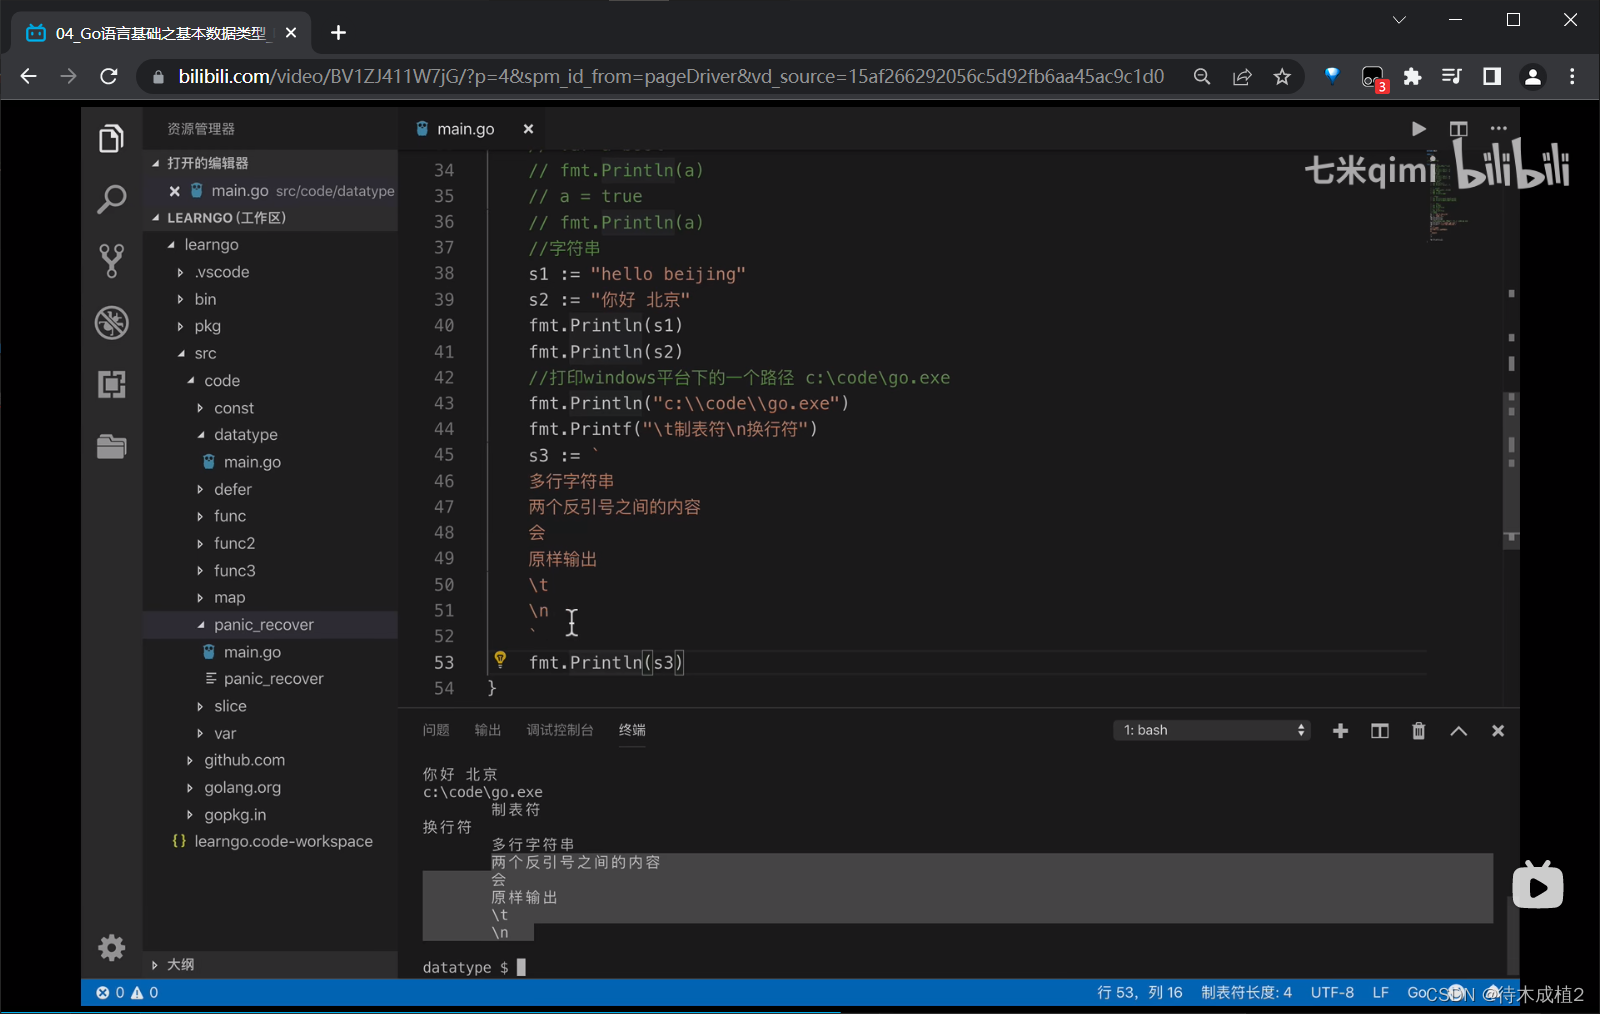The width and height of the screenshot is (1600, 1014).
Task: Open learngo.code-workspace file
Action: tap(283, 842)
